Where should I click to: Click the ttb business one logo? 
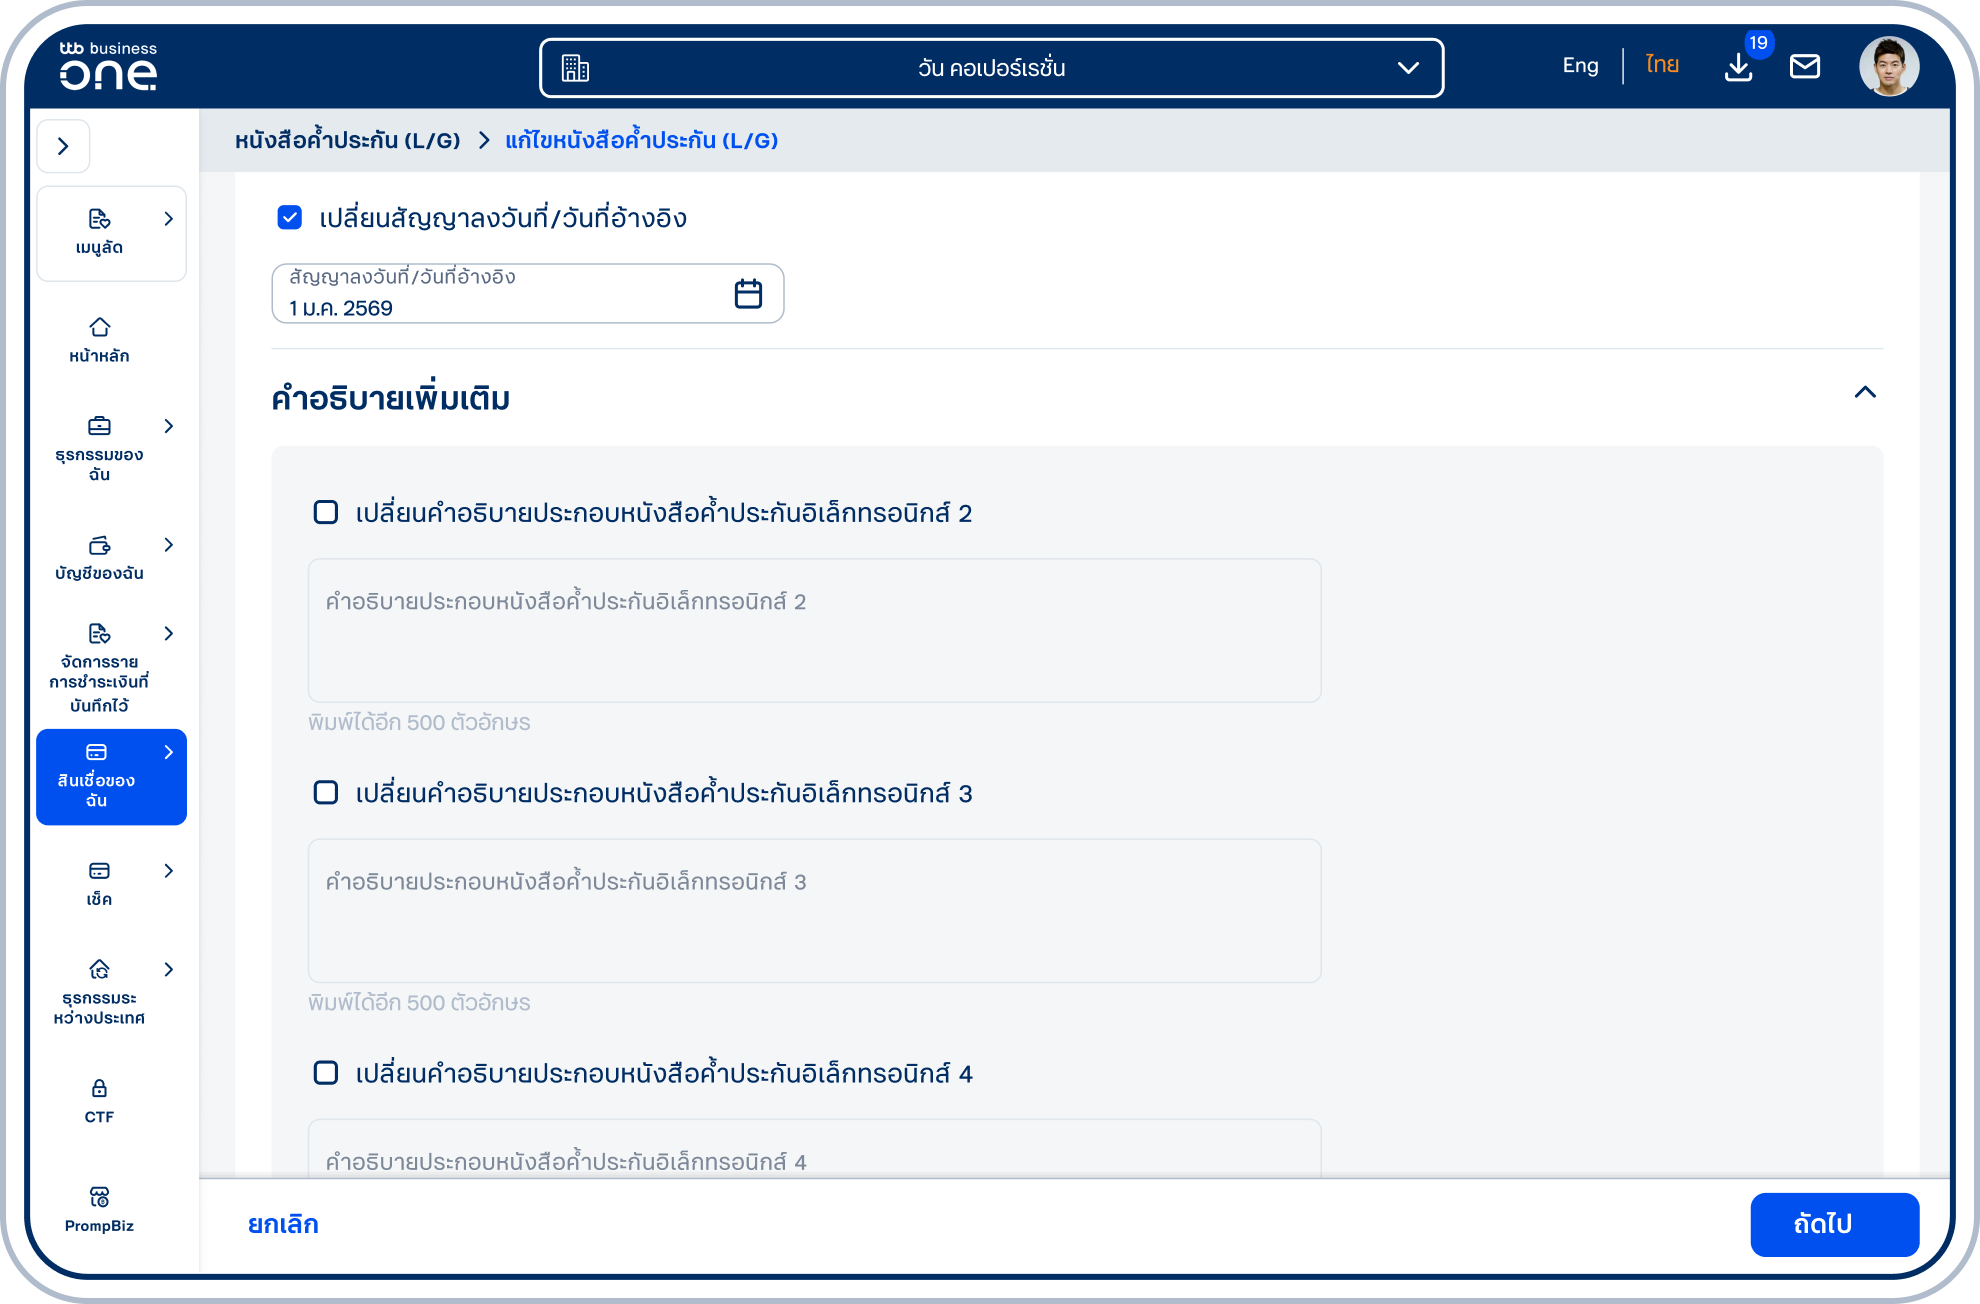tap(108, 66)
